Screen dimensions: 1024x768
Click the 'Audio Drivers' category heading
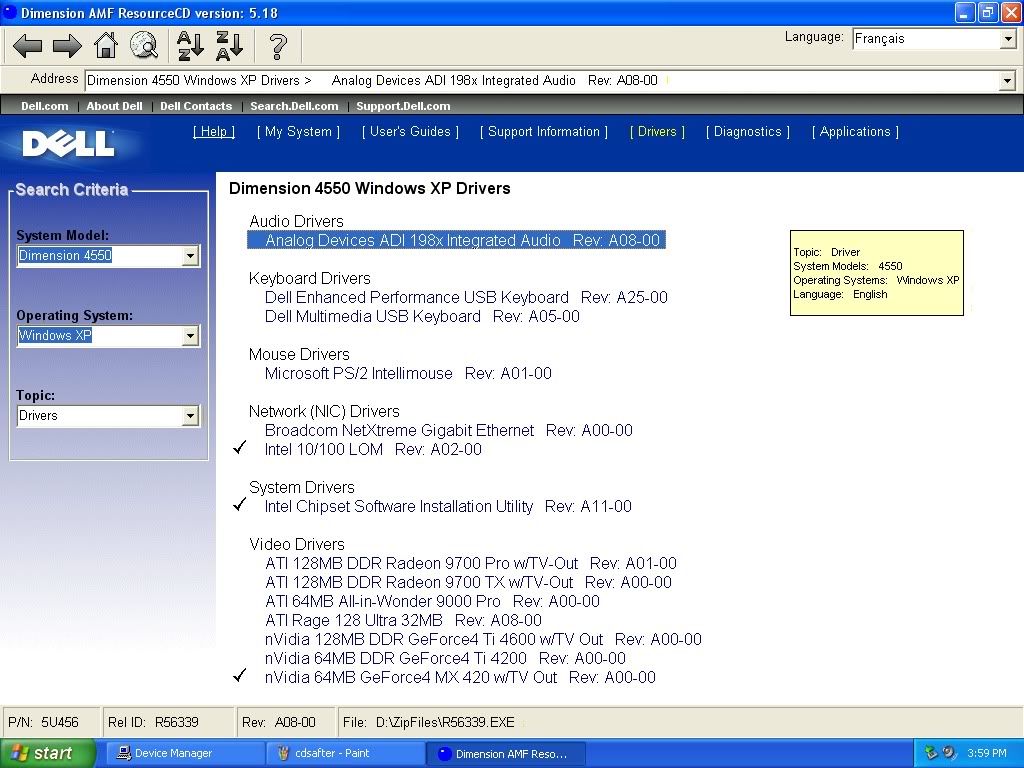(x=296, y=221)
